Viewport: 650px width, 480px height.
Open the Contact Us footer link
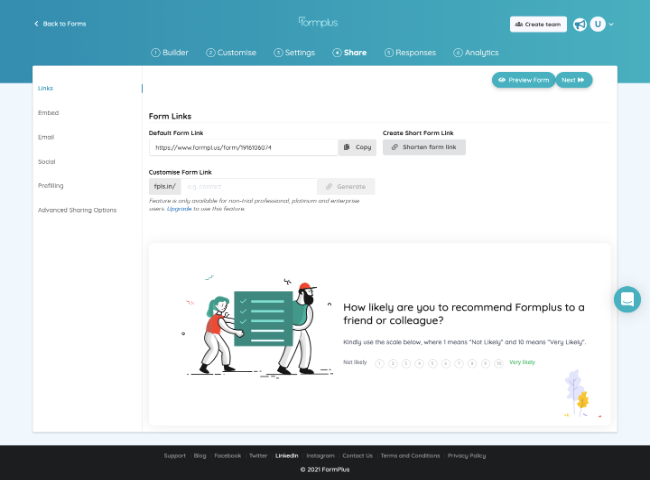(358, 456)
